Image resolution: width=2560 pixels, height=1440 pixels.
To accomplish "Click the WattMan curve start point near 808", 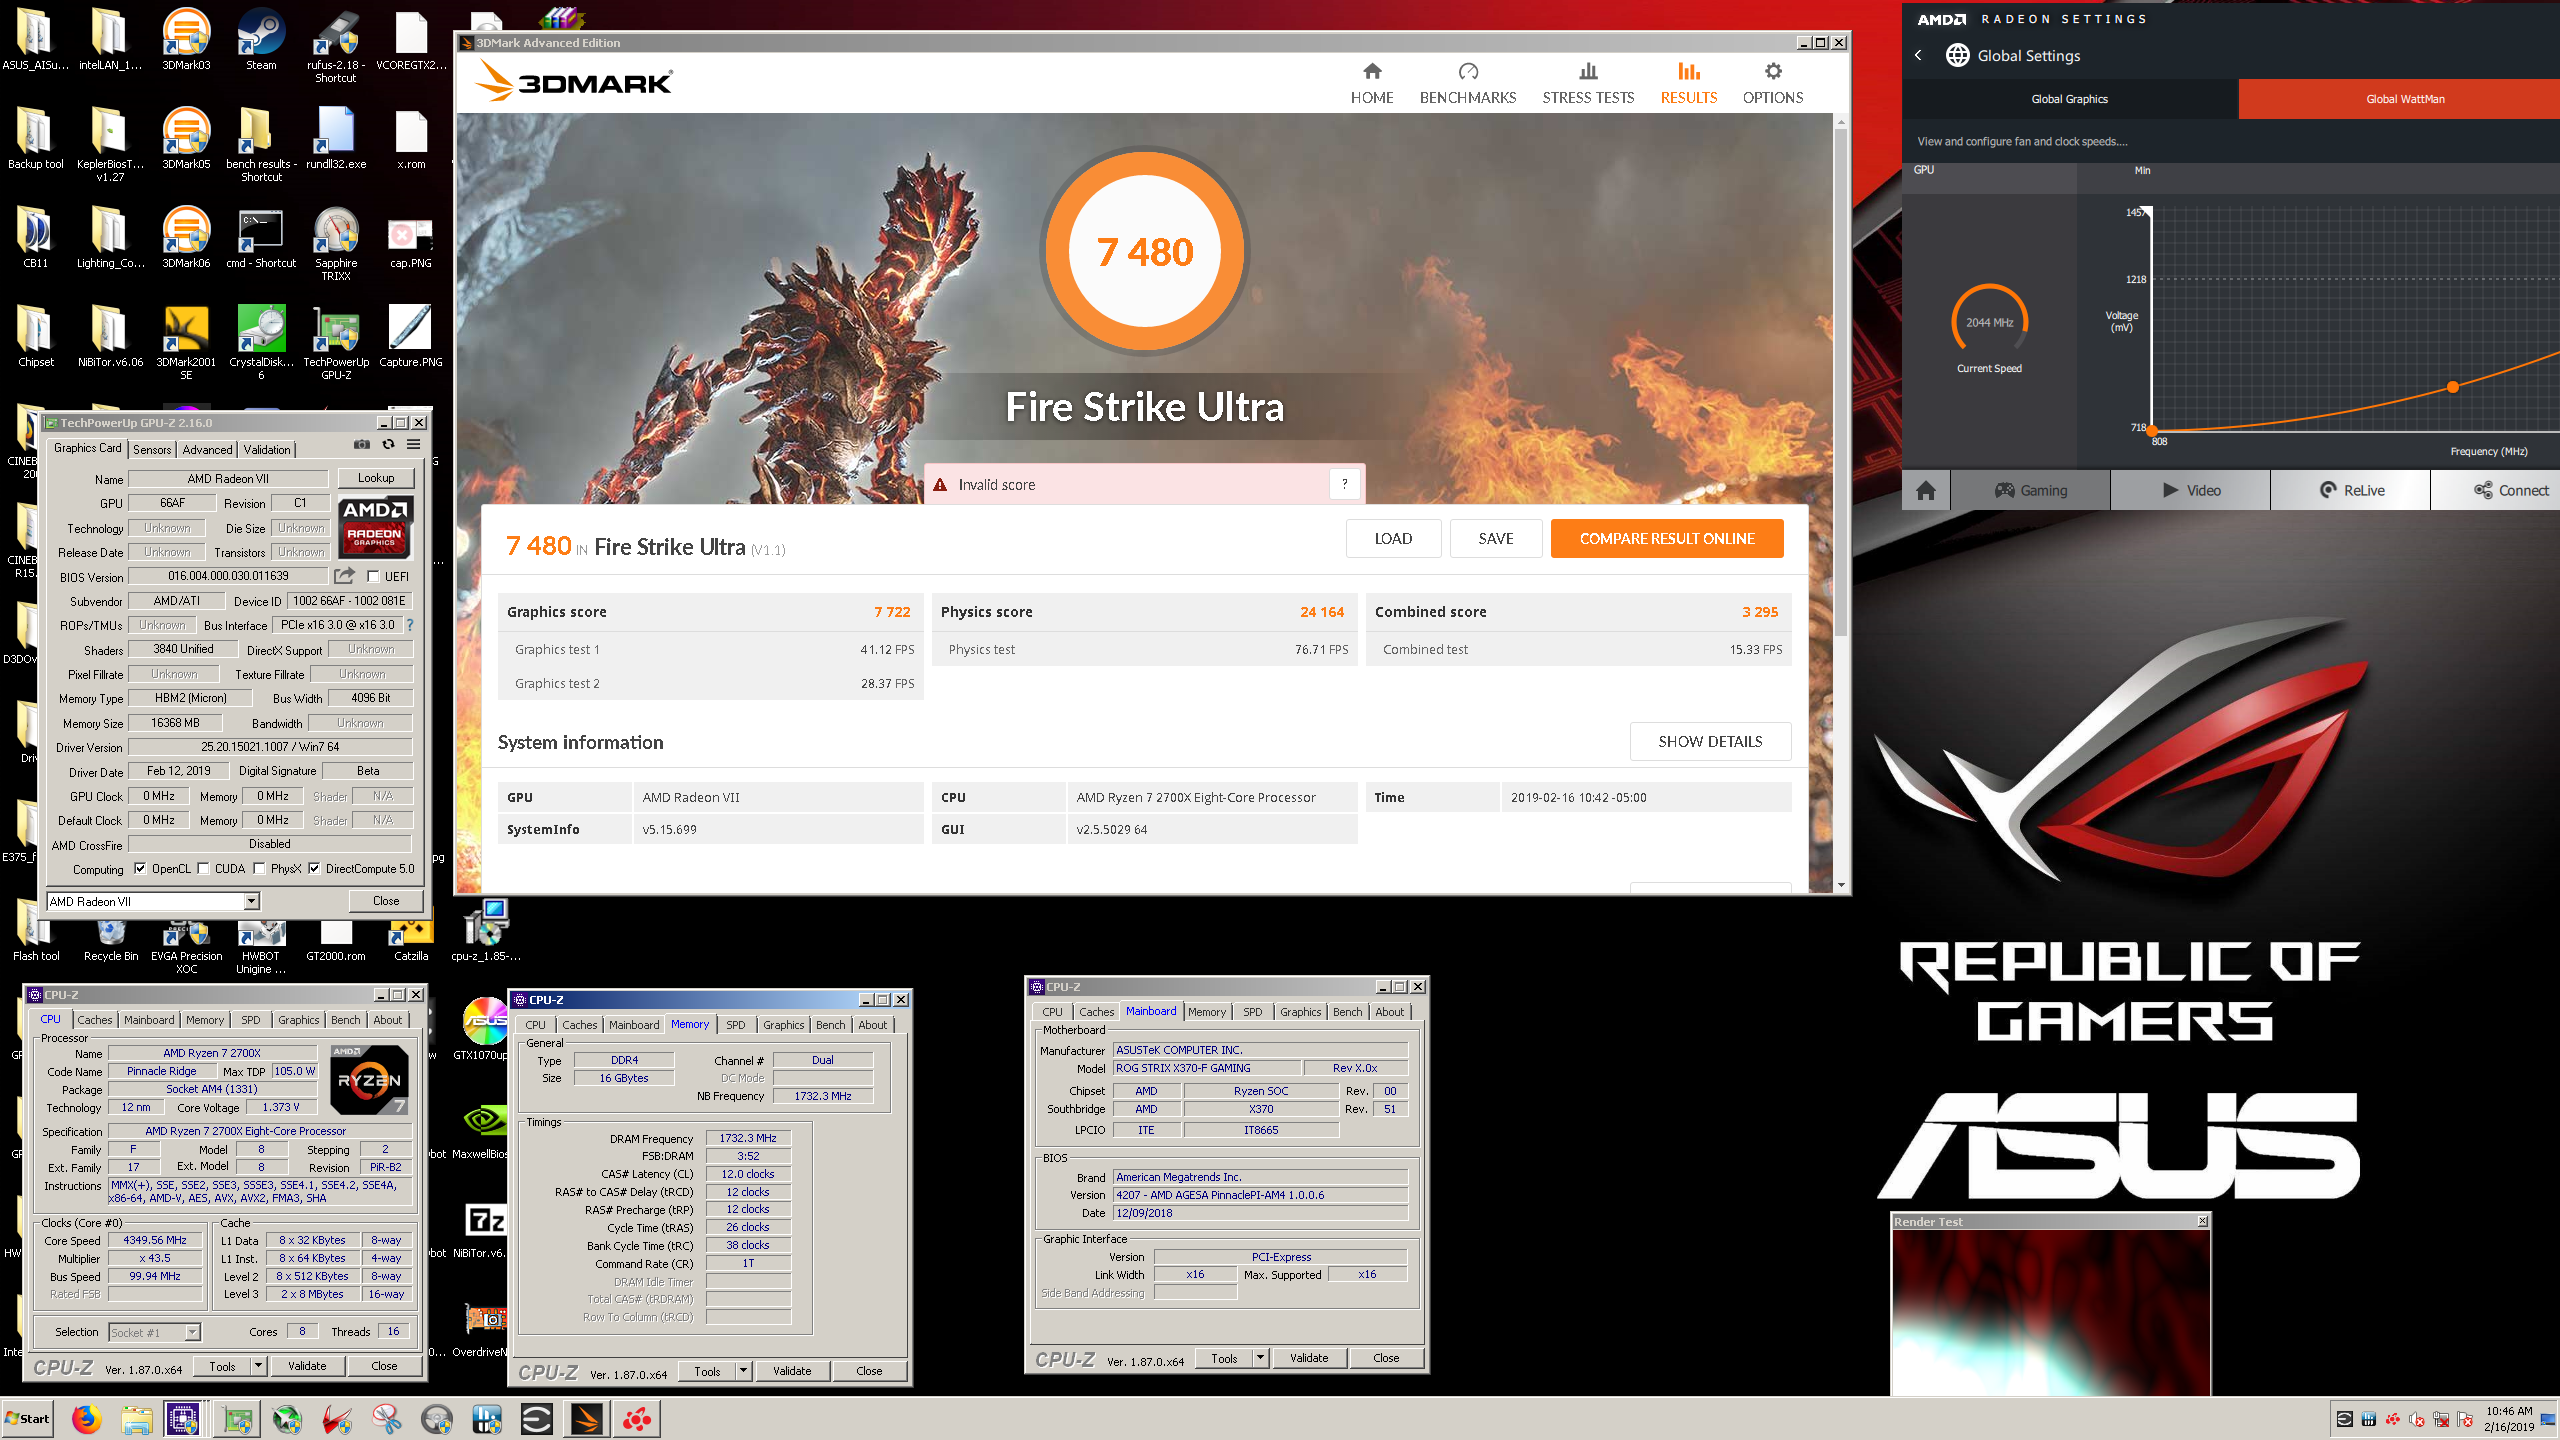I will [2153, 430].
